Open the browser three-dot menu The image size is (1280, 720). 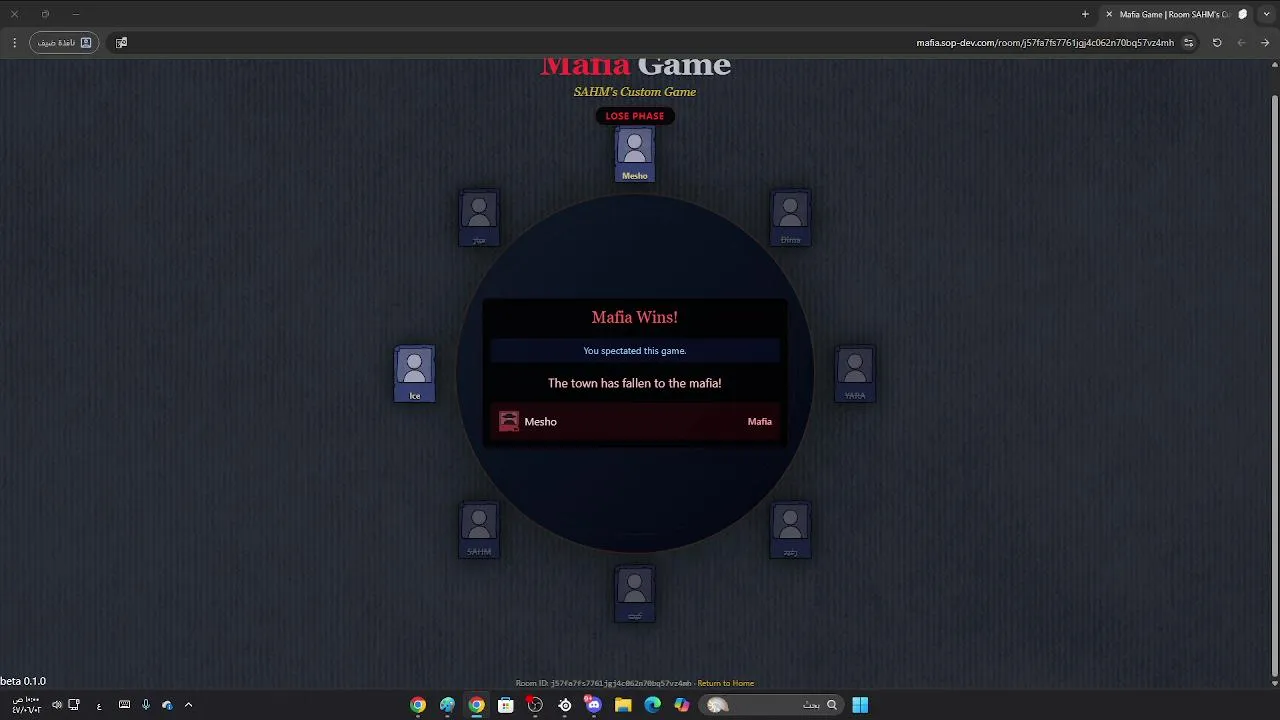point(14,43)
